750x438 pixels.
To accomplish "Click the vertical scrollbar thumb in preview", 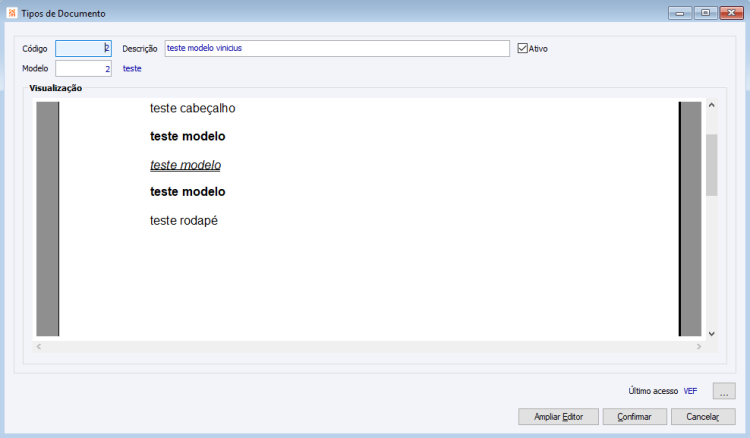I will 711,165.
